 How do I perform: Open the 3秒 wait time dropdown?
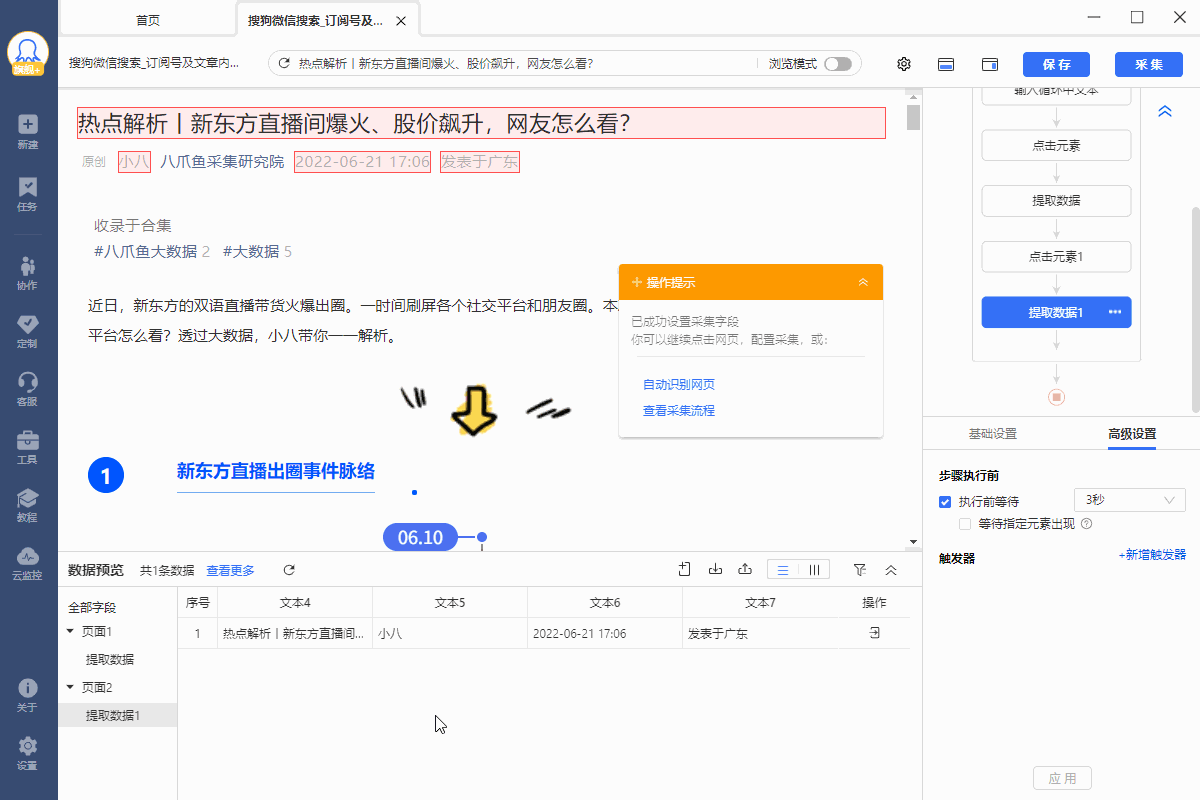pyautogui.click(x=1129, y=499)
